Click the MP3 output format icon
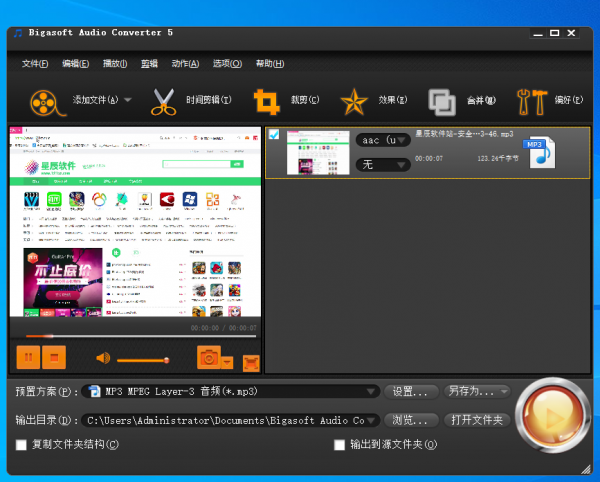Screen dimensions: 600x482 (x=540, y=152)
